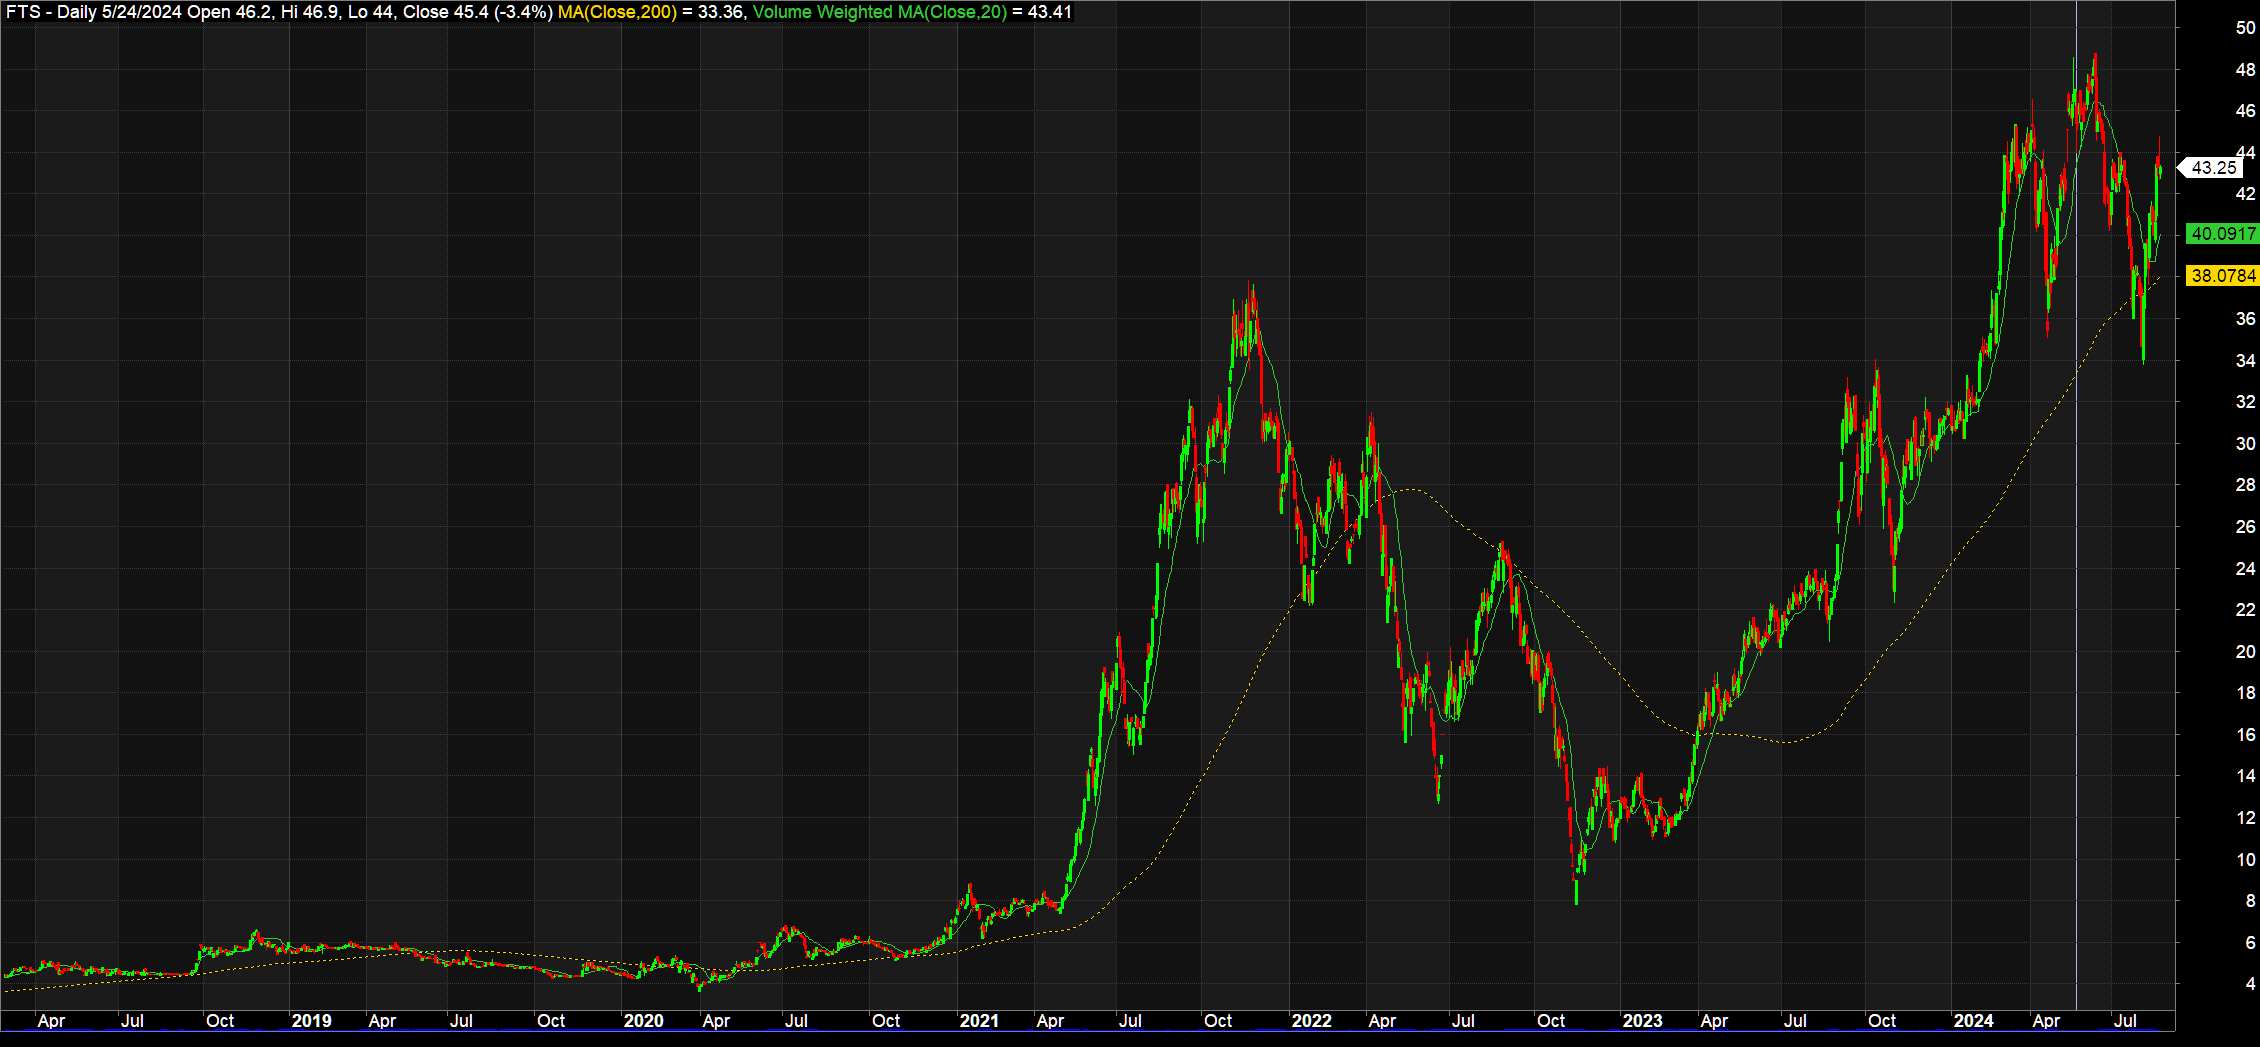Click the 4 price level on y-axis
The width and height of the screenshot is (2260, 1047).
coord(2249,985)
